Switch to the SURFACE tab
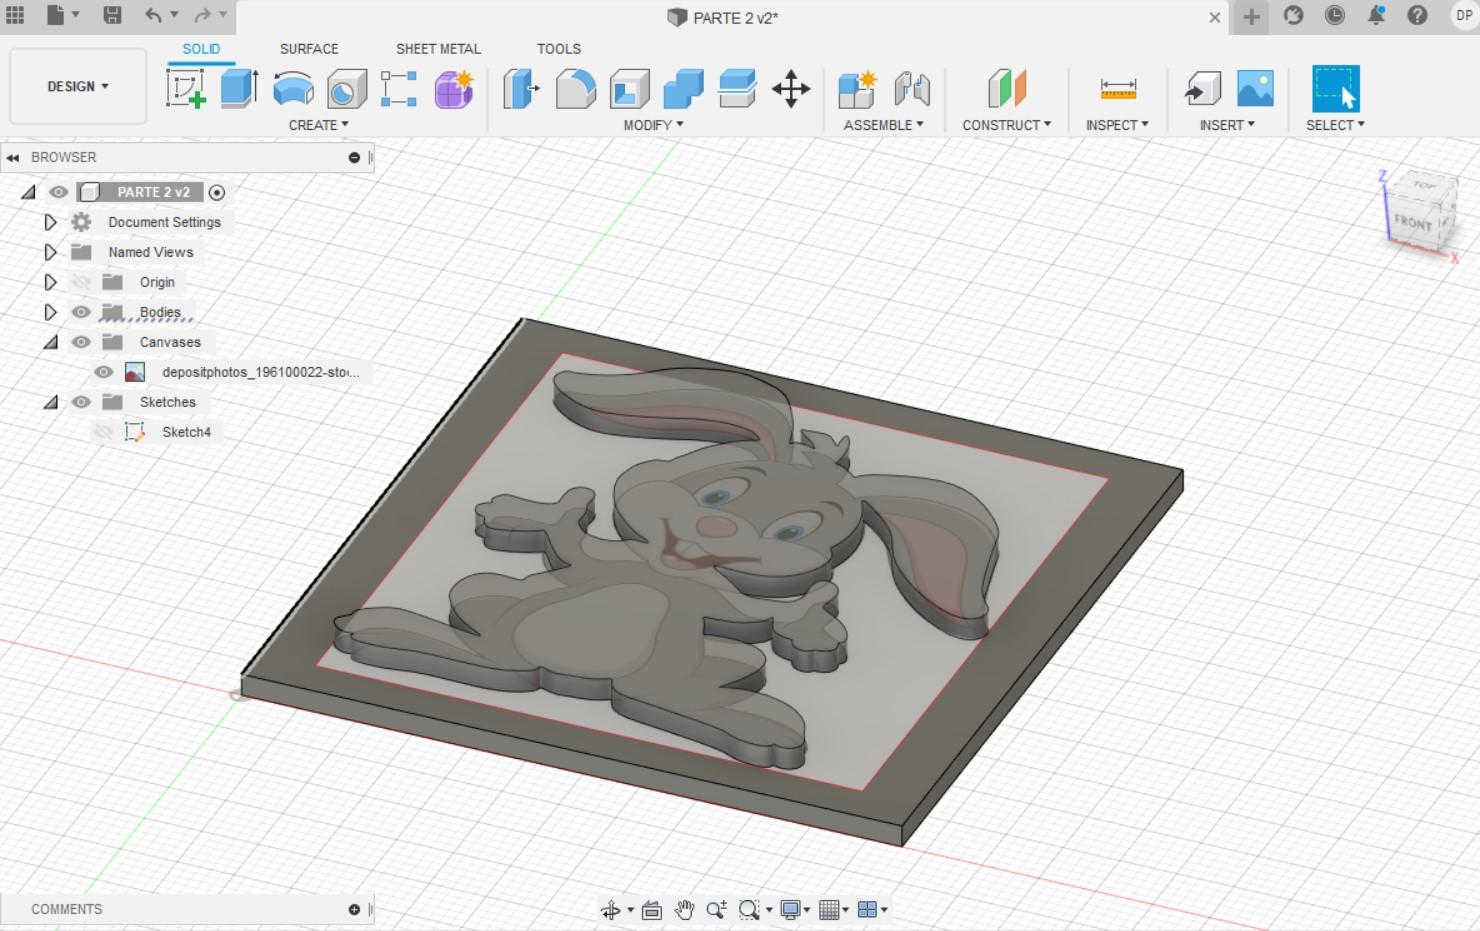Image resolution: width=1480 pixels, height=931 pixels. tap(309, 48)
